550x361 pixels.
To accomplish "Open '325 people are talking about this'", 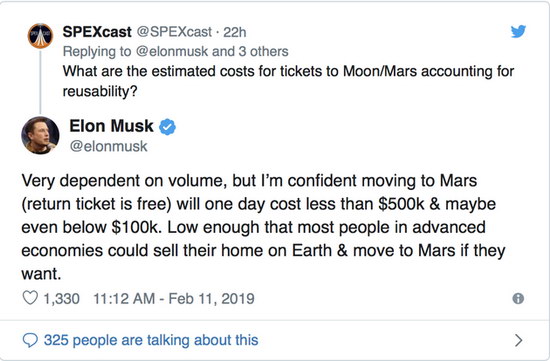I will coord(151,340).
